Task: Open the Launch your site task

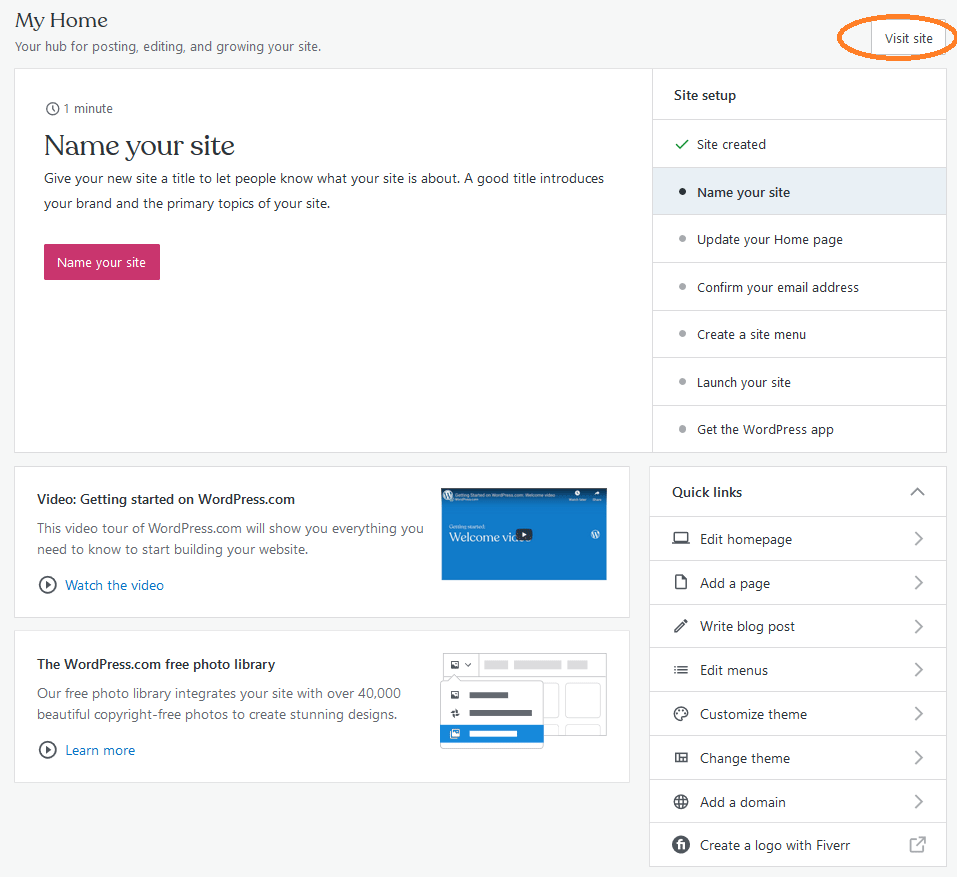Action: [x=743, y=381]
